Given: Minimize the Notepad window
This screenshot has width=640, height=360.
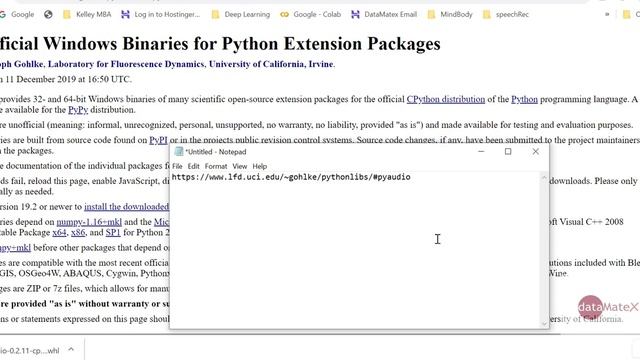Looking at the screenshot, I should (x=481, y=151).
